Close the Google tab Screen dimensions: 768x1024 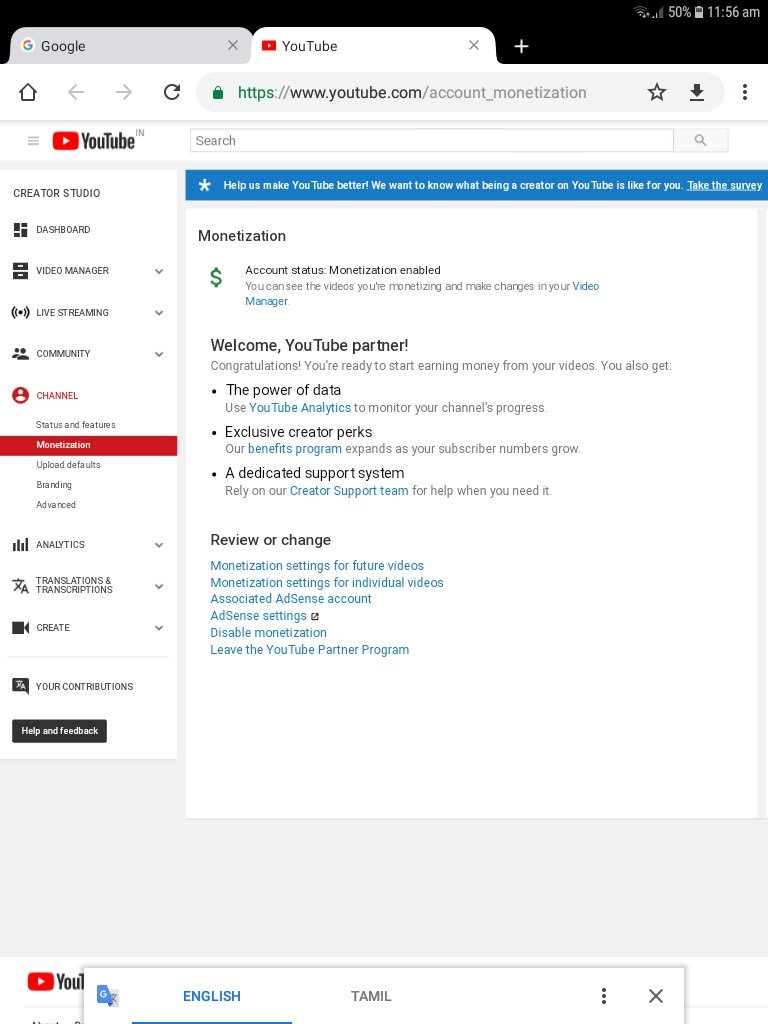232,45
